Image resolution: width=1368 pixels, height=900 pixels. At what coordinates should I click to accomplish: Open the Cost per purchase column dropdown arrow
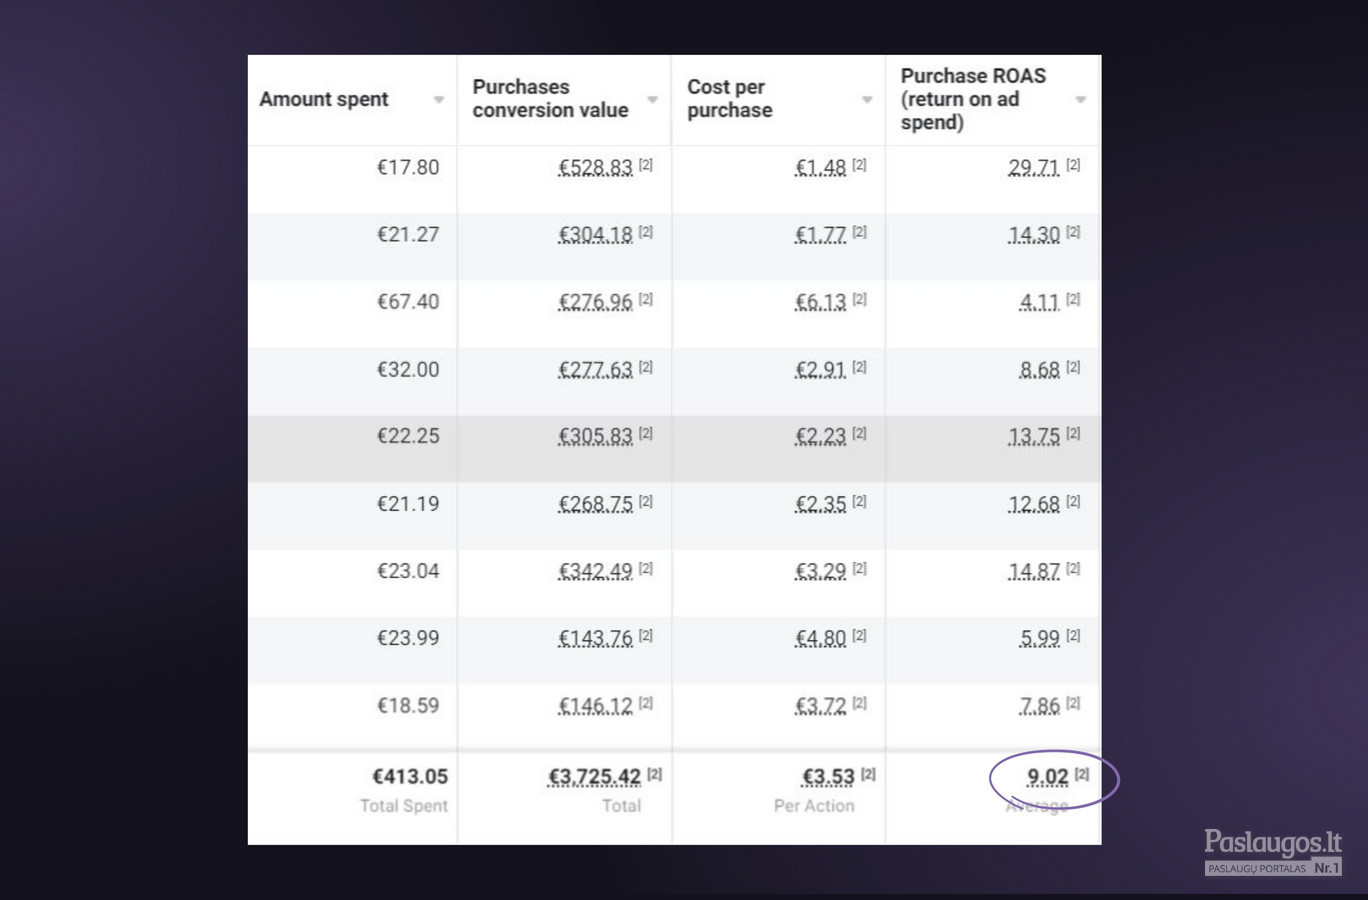point(867,100)
